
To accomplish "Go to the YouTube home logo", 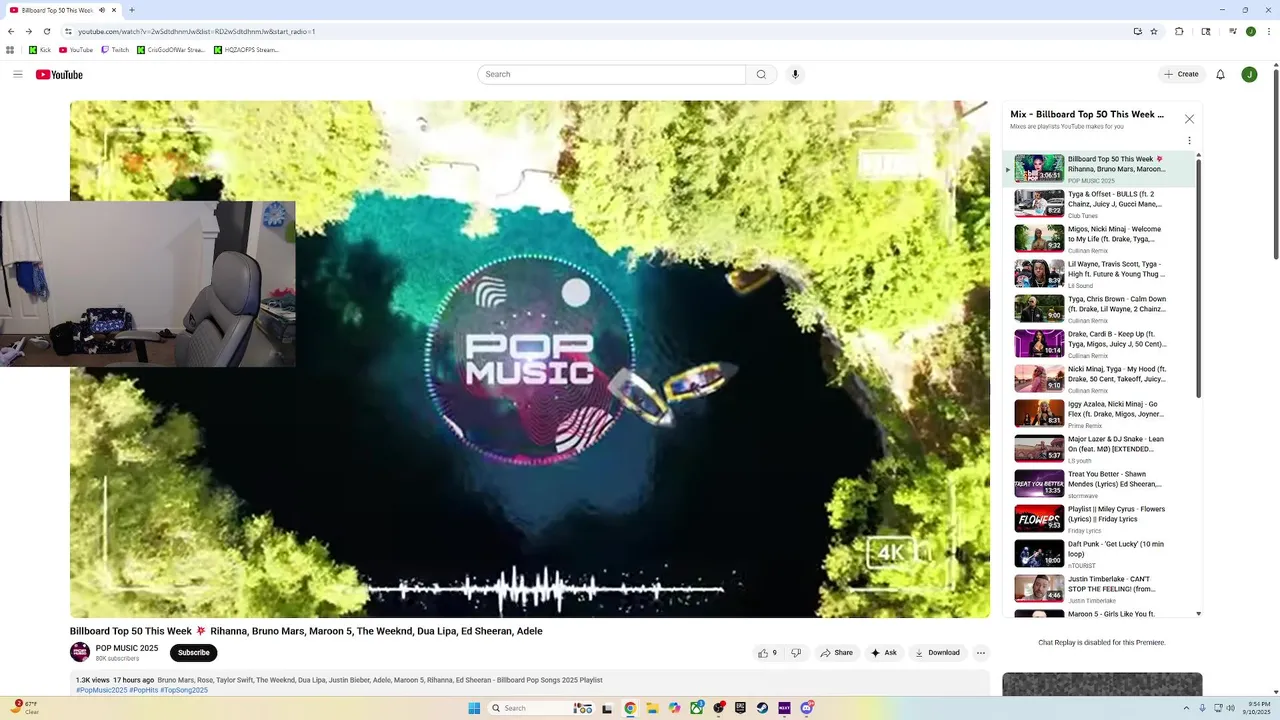I will (x=59, y=74).
